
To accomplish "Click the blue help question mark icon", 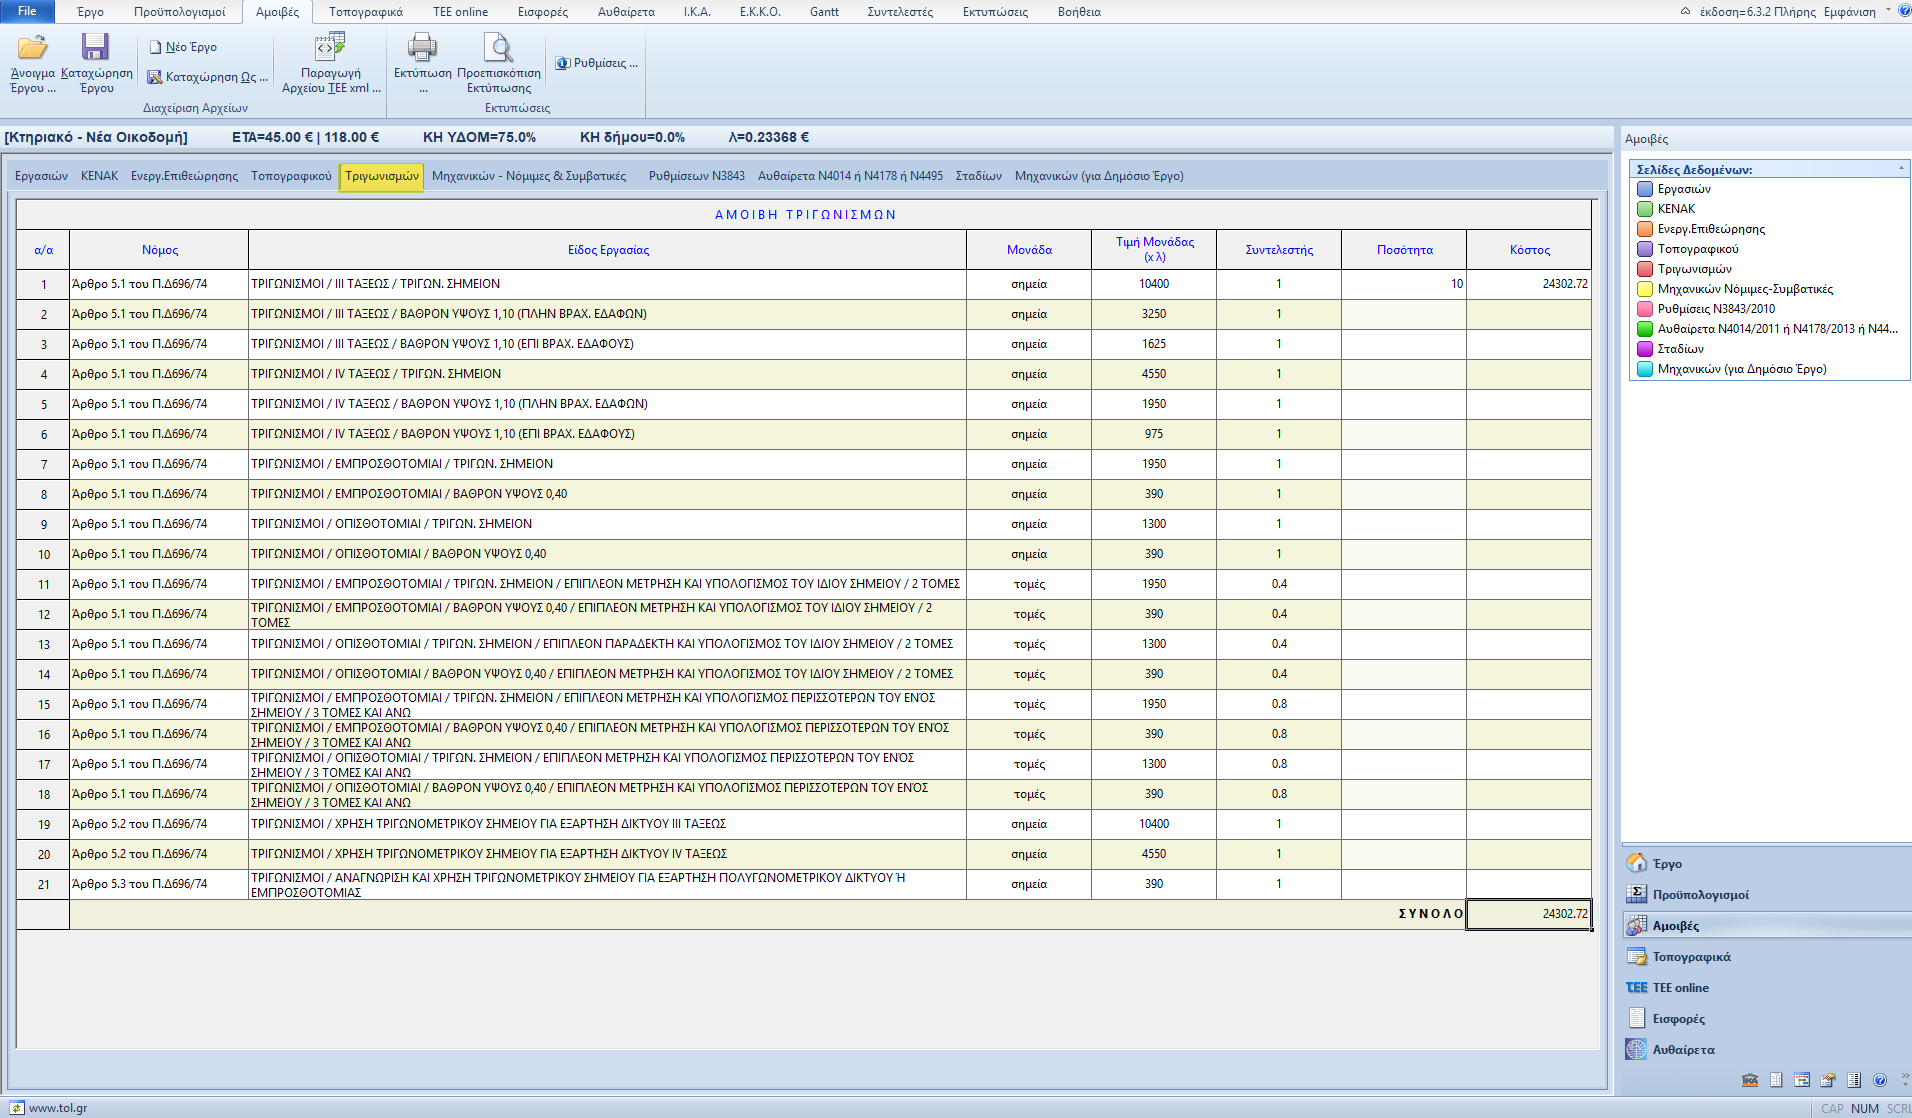I will [1880, 1080].
